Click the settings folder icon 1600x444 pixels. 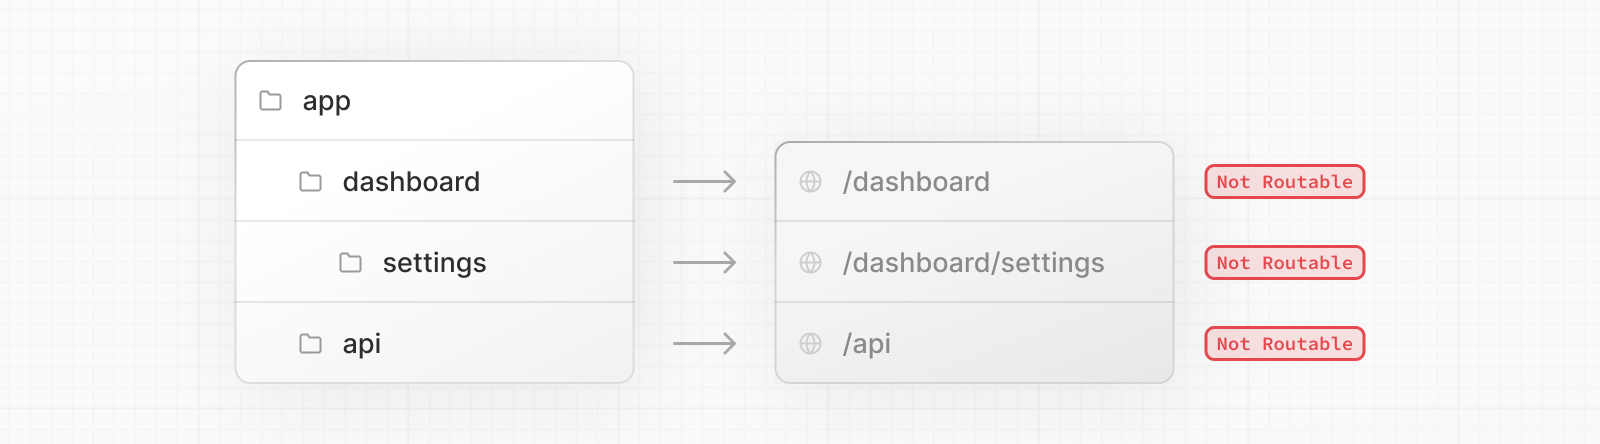tap(350, 263)
